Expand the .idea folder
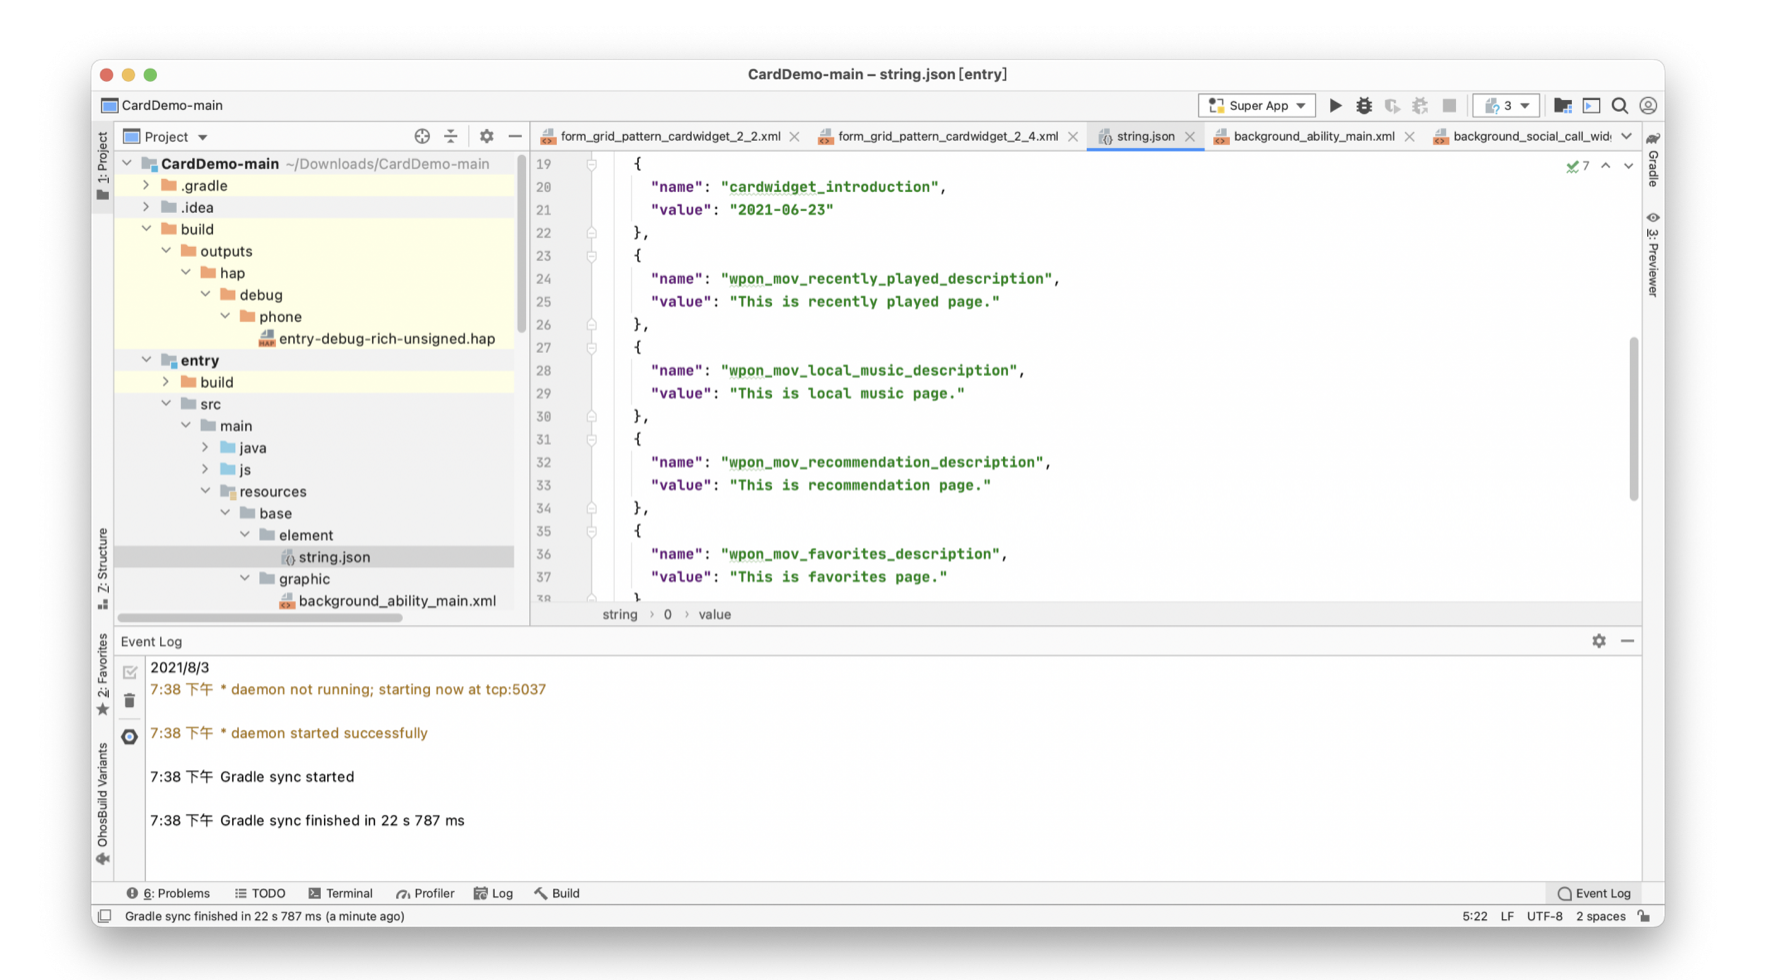 point(147,207)
